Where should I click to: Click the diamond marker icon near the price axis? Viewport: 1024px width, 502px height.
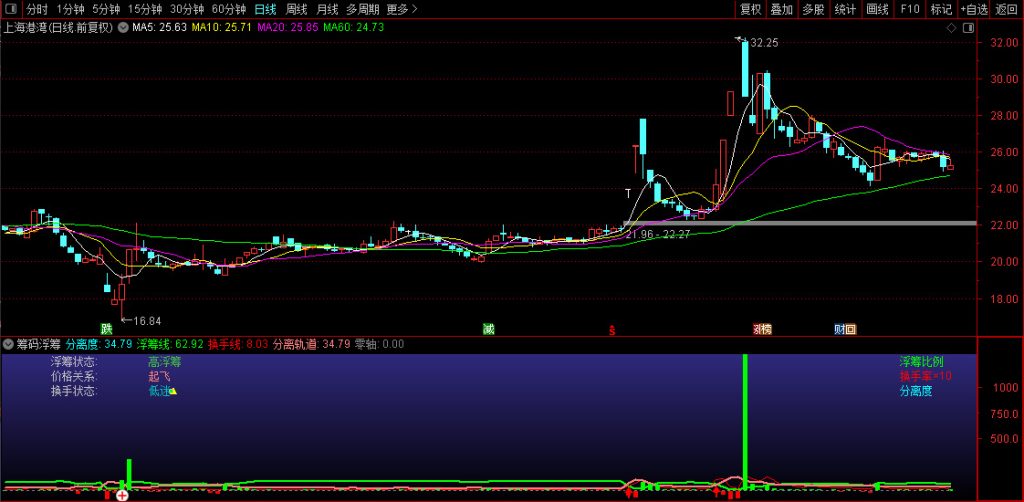(x=950, y=28)
